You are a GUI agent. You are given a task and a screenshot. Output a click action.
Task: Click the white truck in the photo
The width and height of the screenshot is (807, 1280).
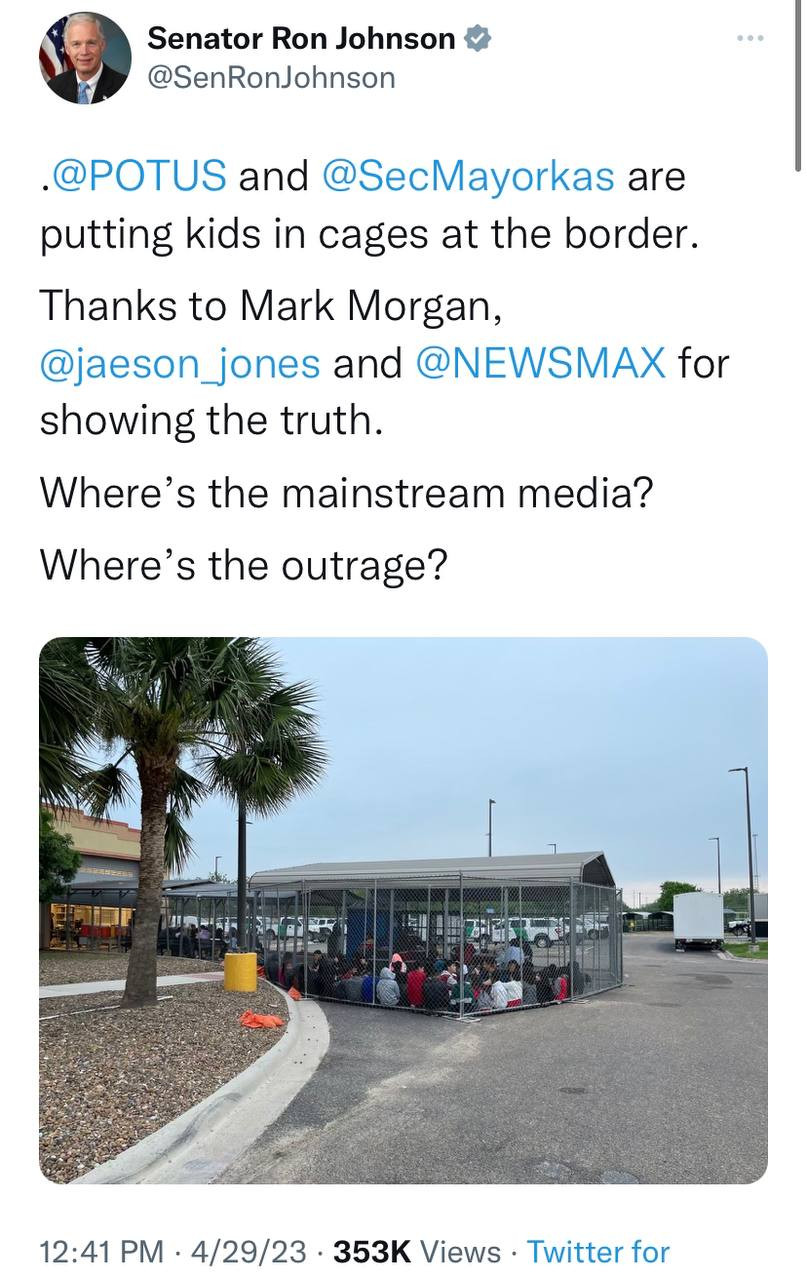point(698,920)
